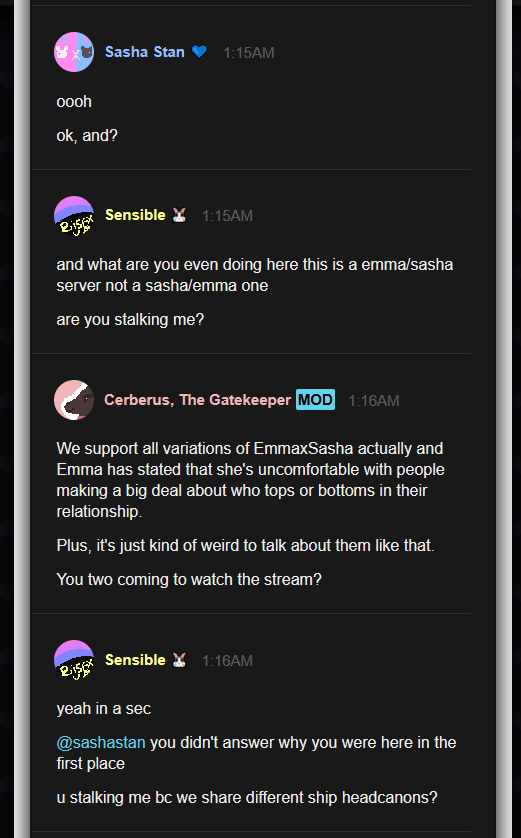Click the 1:16AM timestamp next to Sensible
Image resolution: width=521 pixels, height=838 pixels.
(x=228, y=661)
